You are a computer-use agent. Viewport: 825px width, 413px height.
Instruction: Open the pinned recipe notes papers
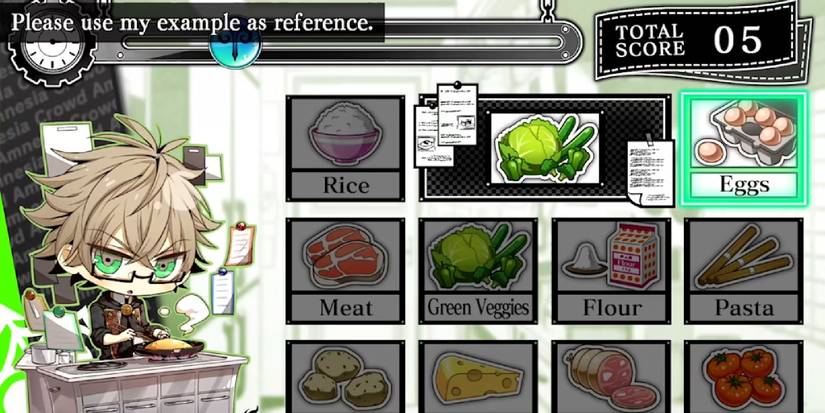(x=446, y=124)
